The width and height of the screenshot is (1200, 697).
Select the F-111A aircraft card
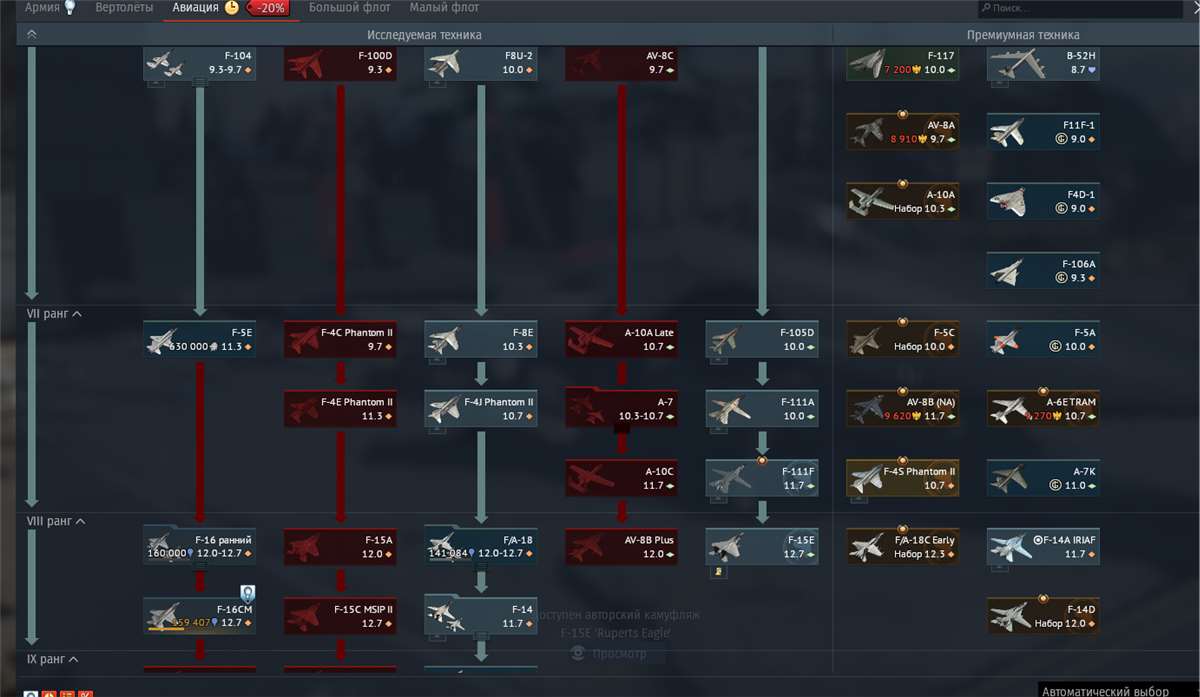[x=762, y=408]
